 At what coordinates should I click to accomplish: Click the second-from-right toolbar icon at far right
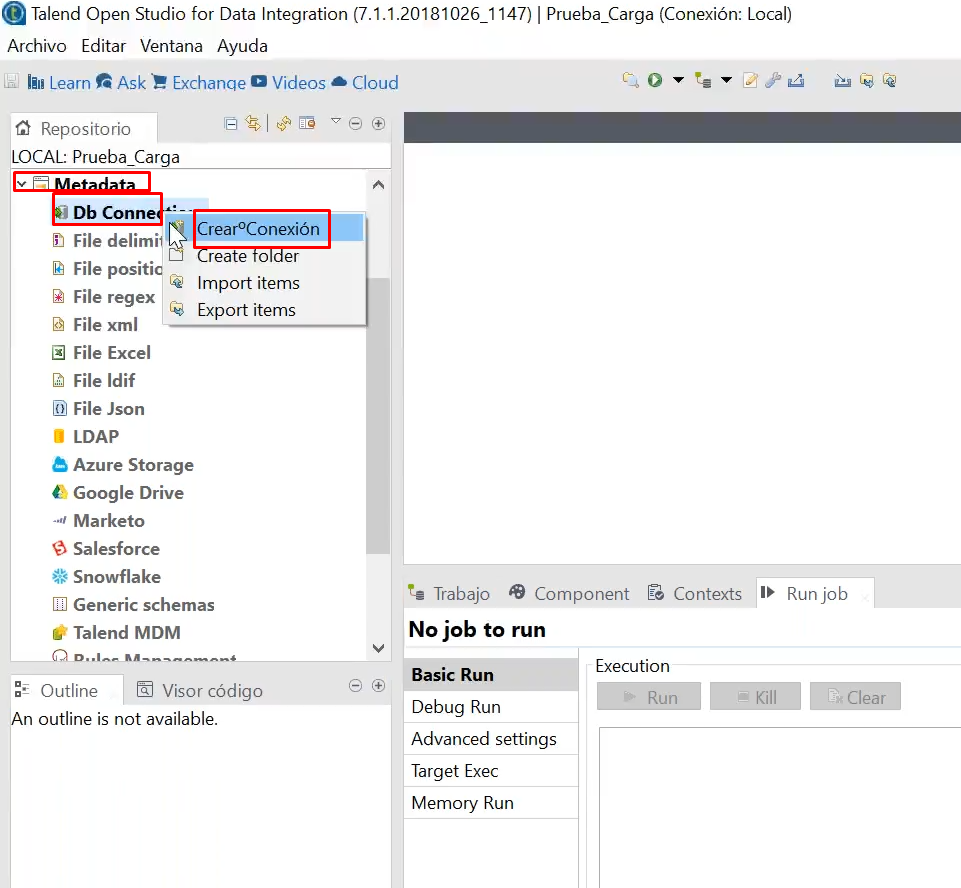pyautogui.click(x=867, y=80)
